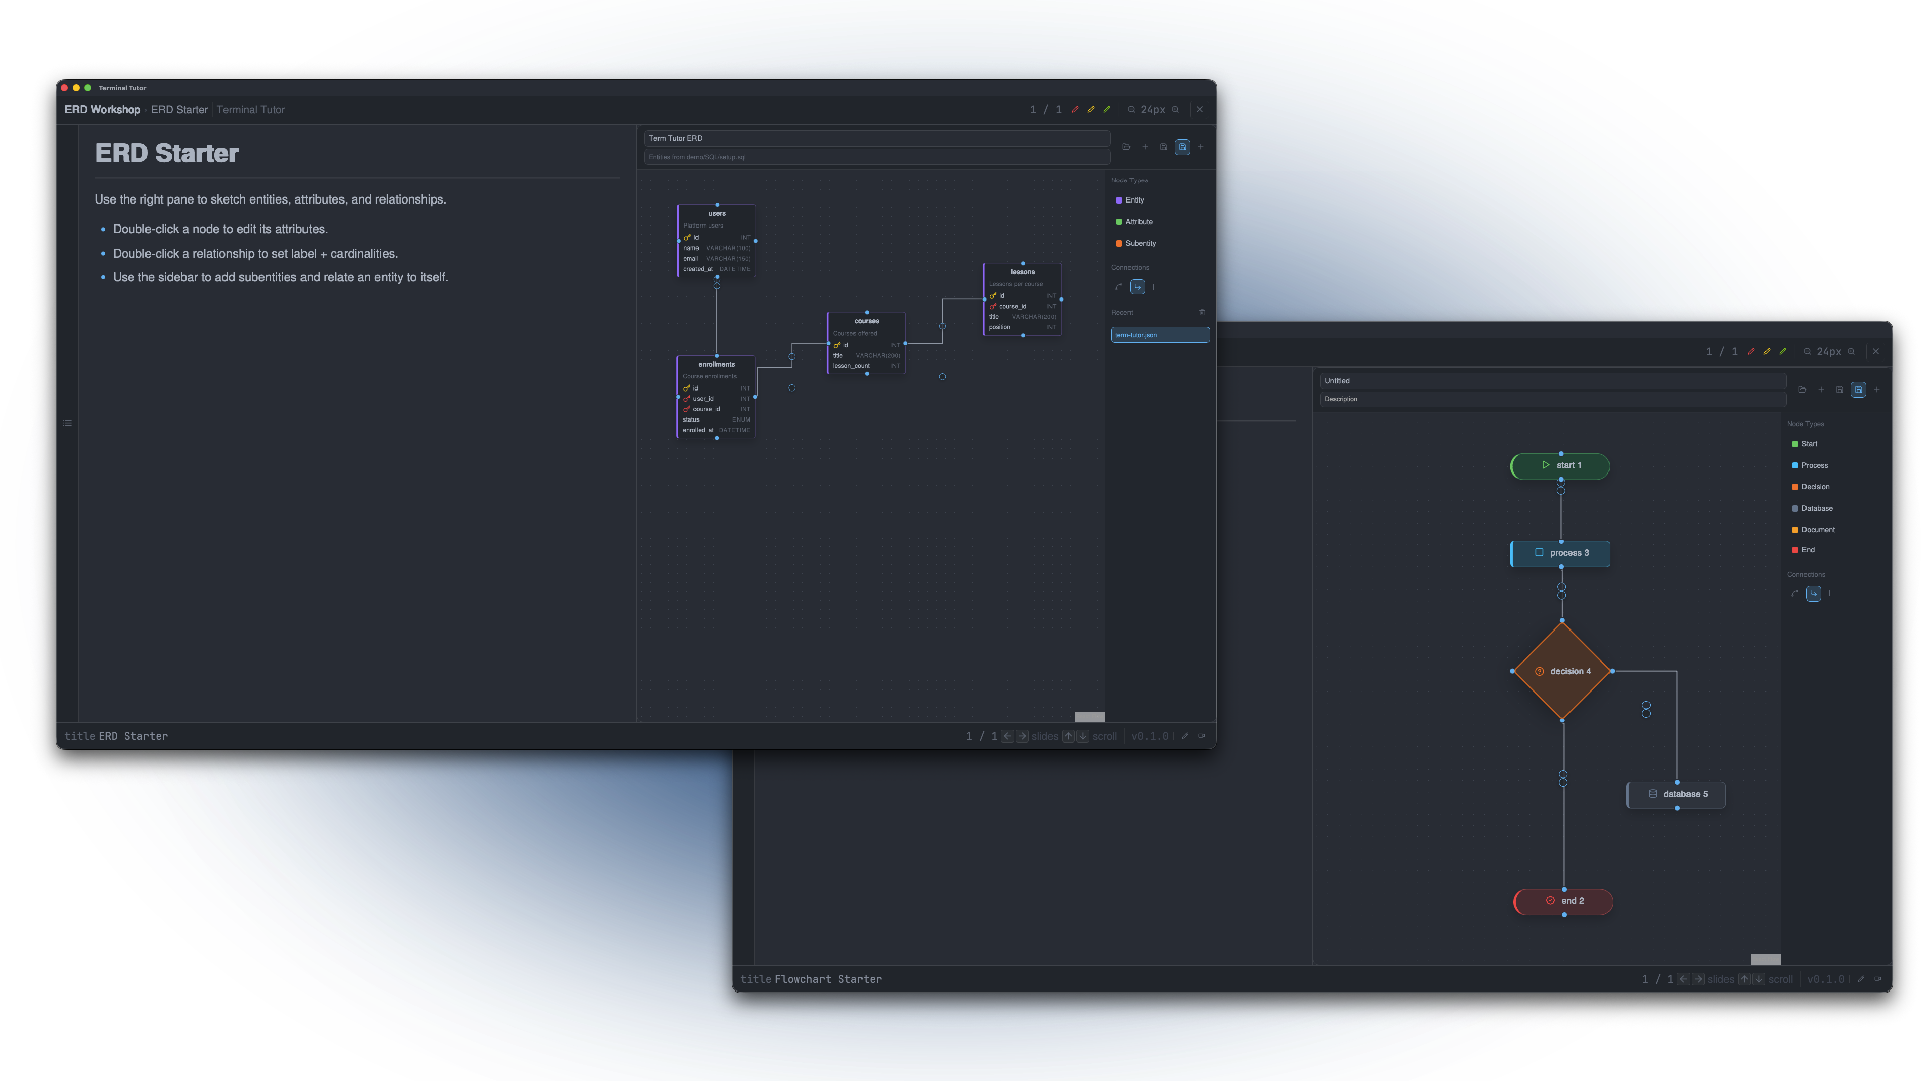
Task: Click the Untitled title field in Flowchart
Action: coord(1553,381)
